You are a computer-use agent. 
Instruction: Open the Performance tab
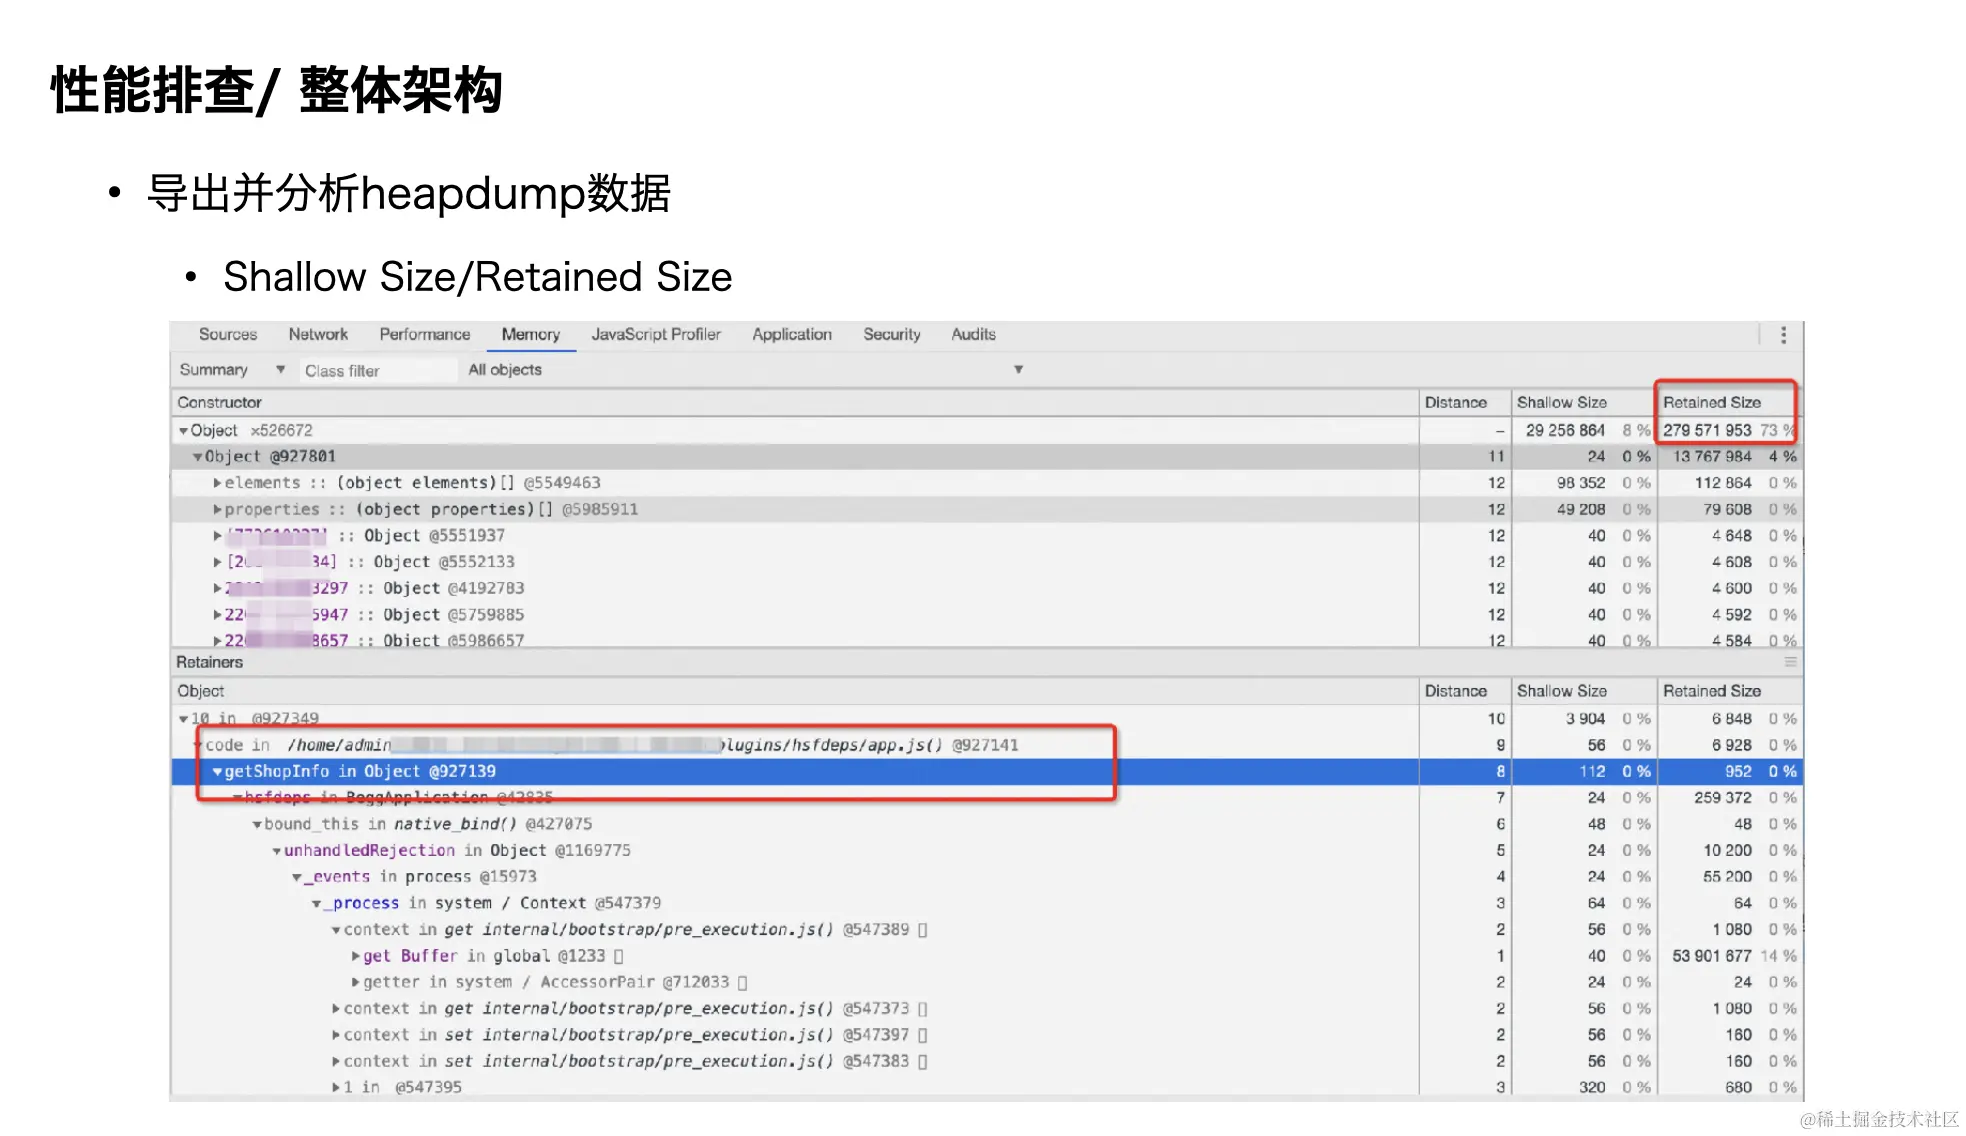point(424,335)
